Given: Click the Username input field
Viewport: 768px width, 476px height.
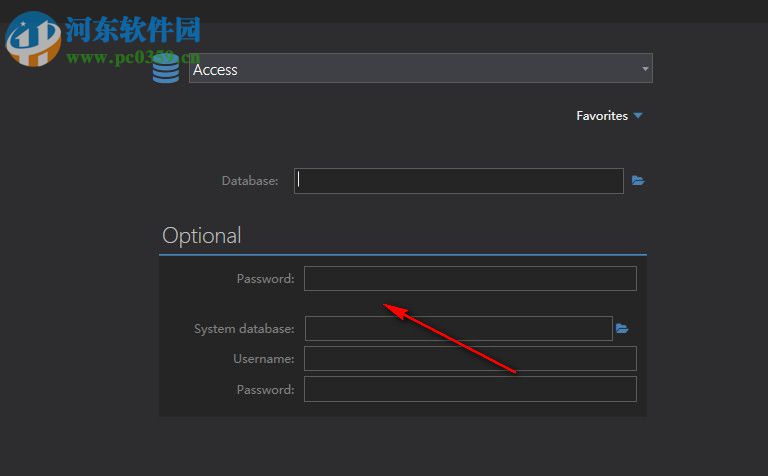Looking at the screenshot, I should coord(470,358).
